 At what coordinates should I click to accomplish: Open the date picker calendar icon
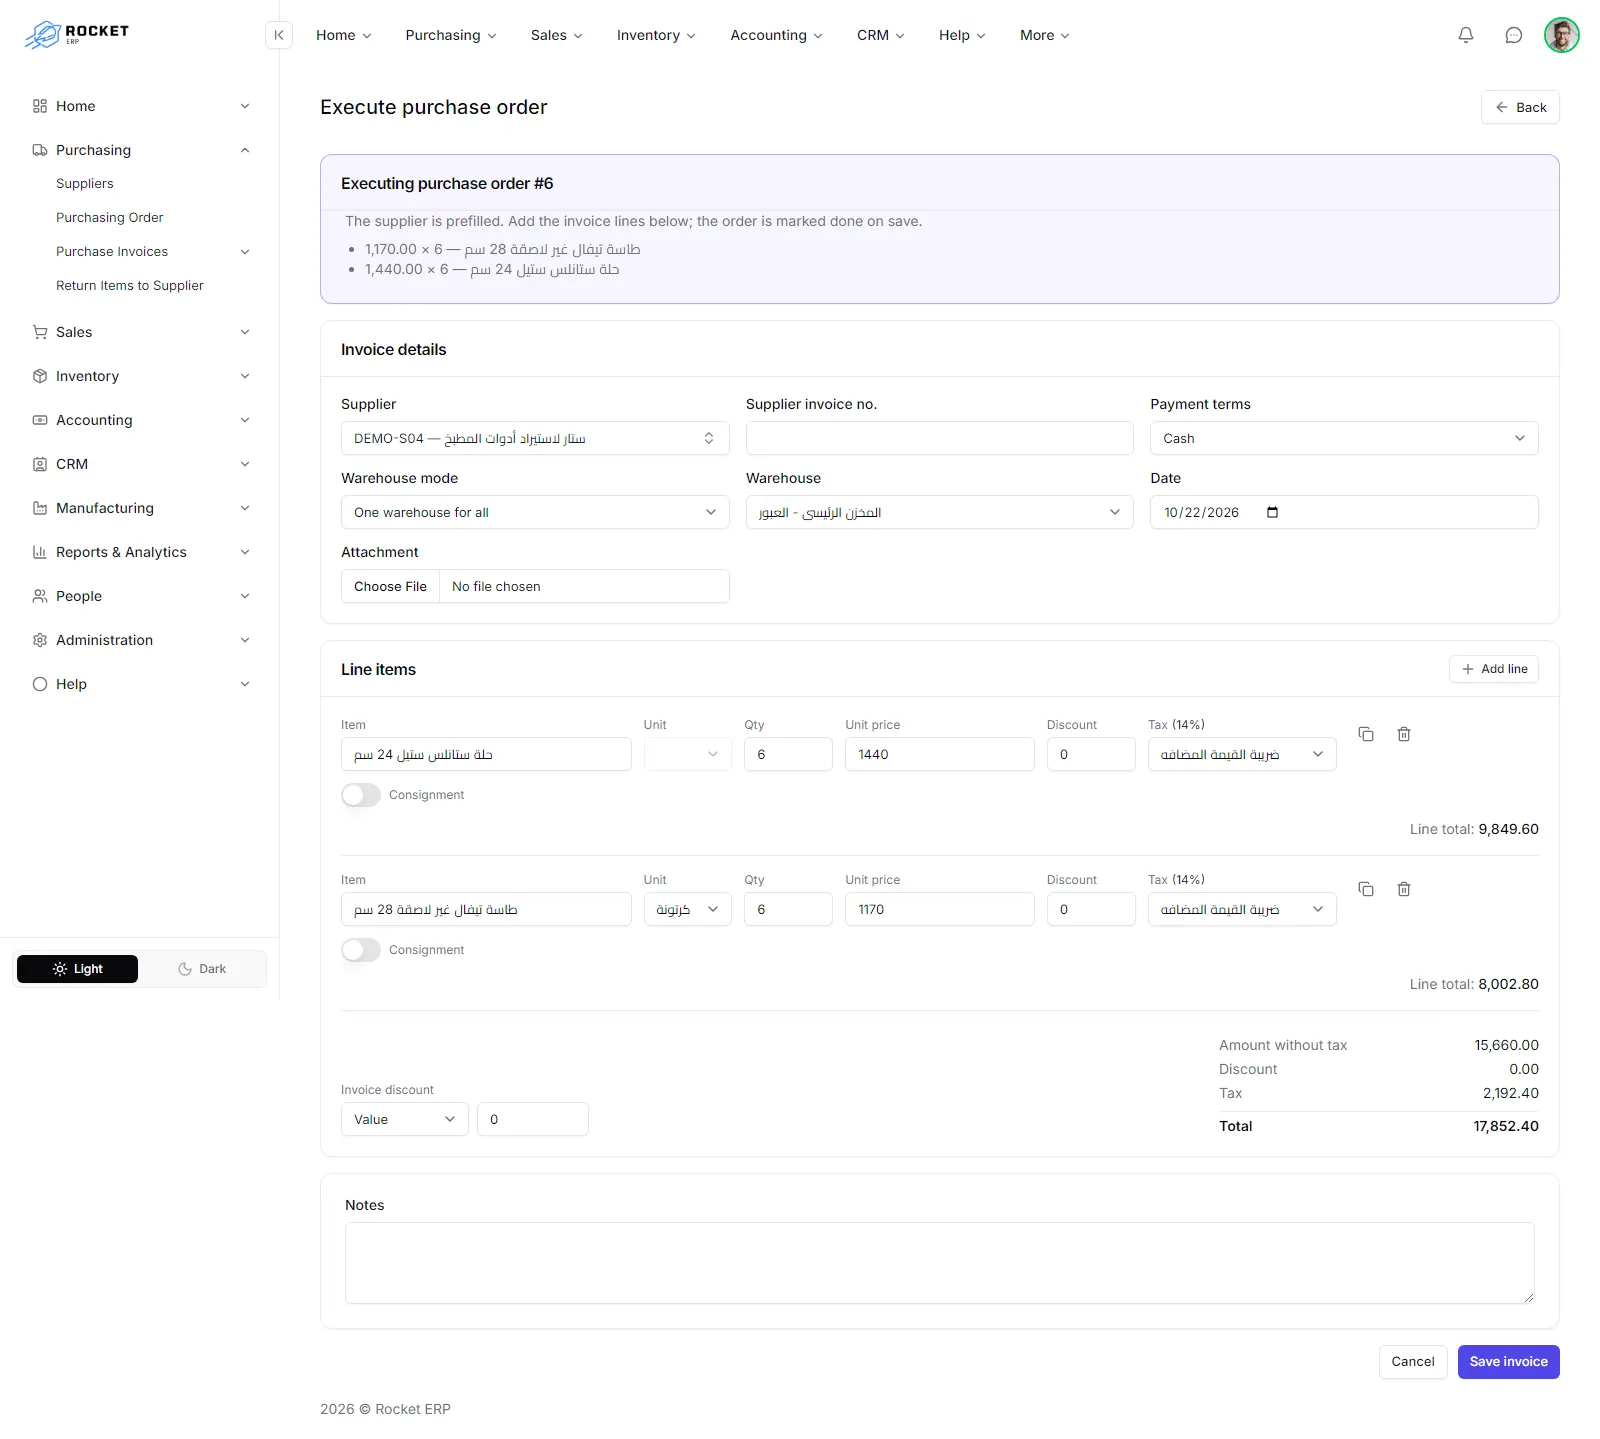(1272, 512)
